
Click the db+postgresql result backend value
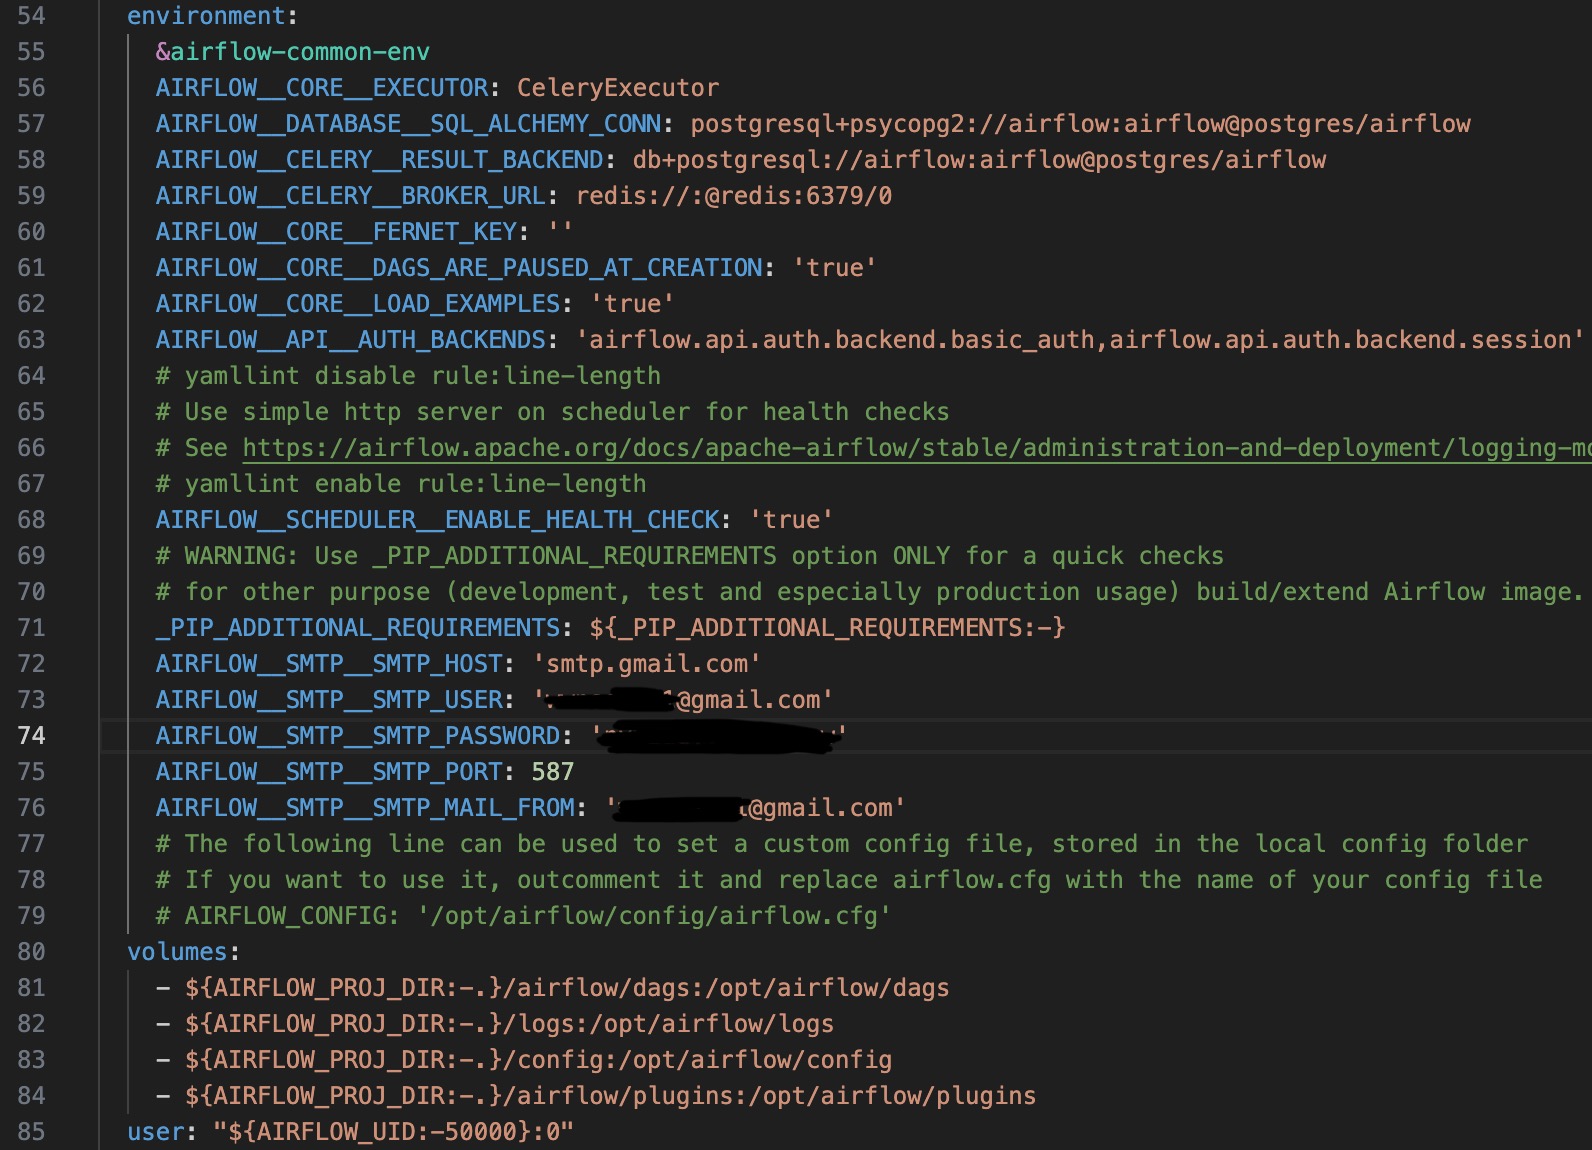[980, 160]
